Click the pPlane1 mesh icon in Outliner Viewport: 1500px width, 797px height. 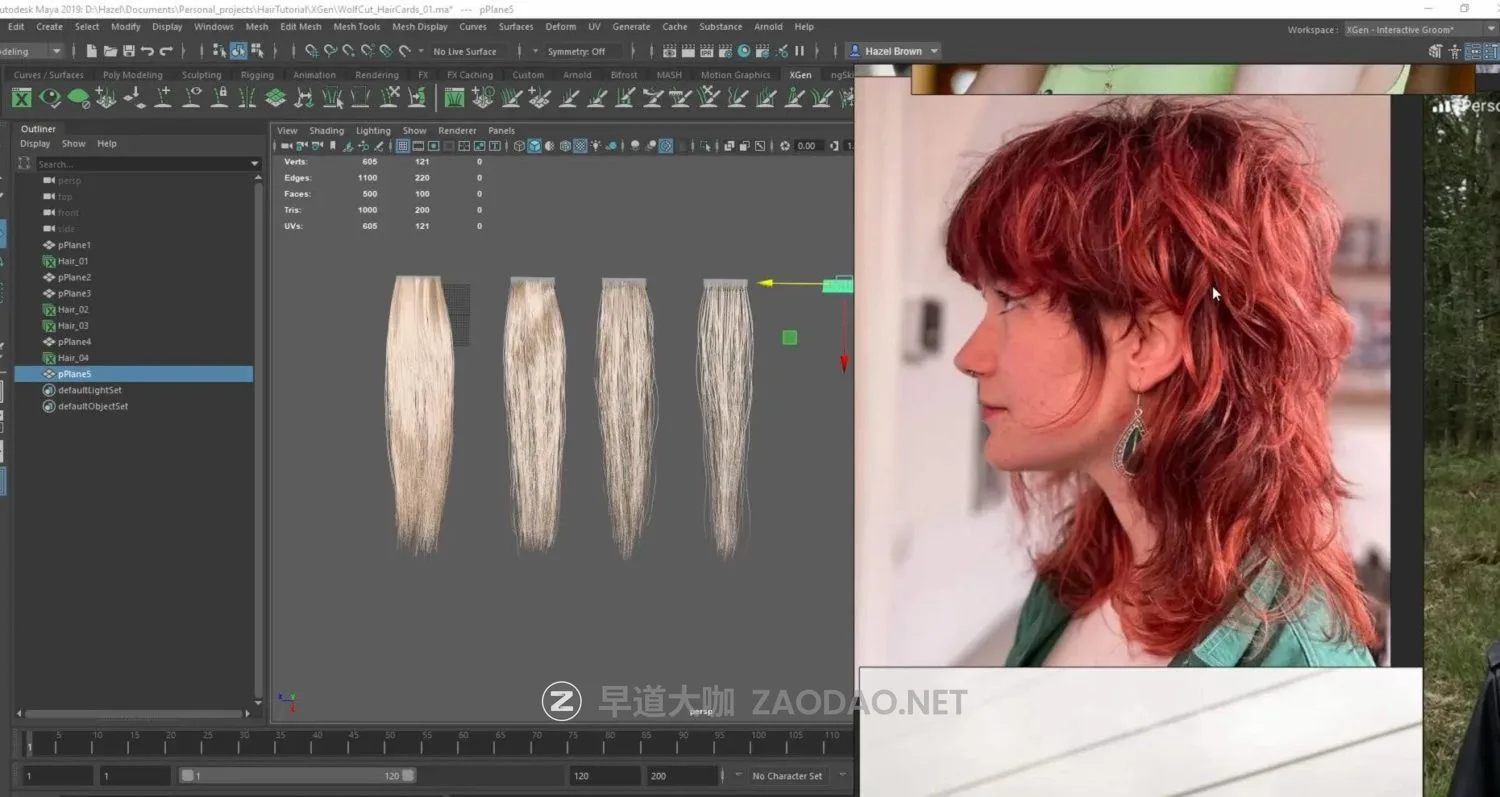click(x=49, y=245)
